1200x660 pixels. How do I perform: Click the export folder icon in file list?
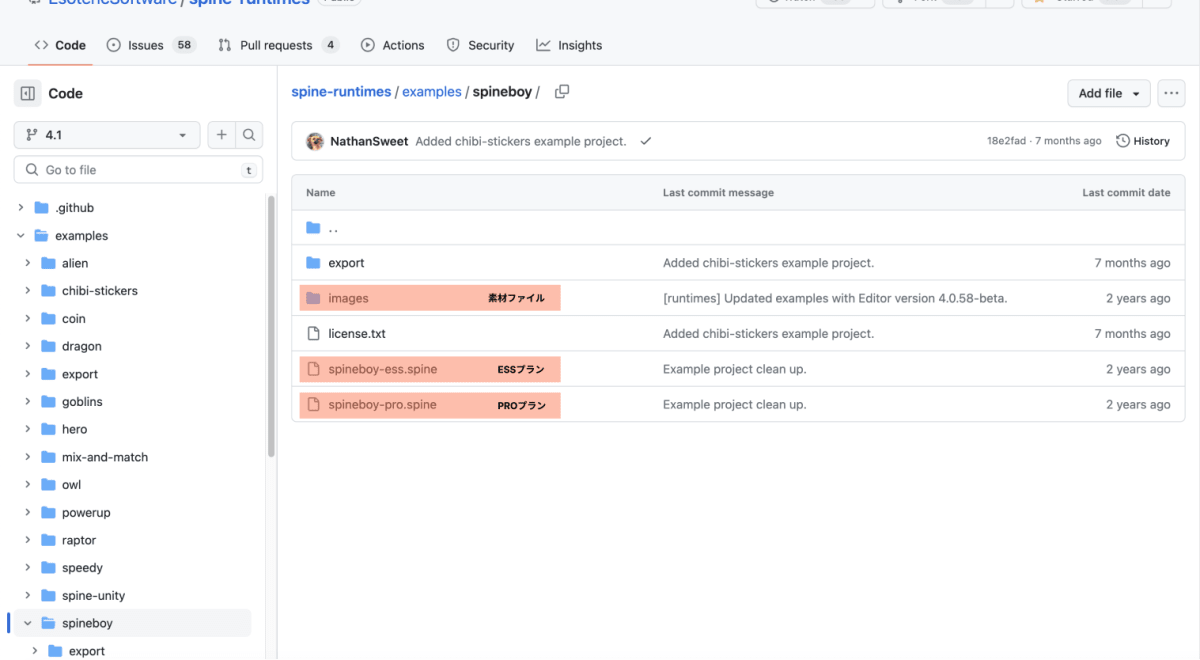(x=313, y=263)
